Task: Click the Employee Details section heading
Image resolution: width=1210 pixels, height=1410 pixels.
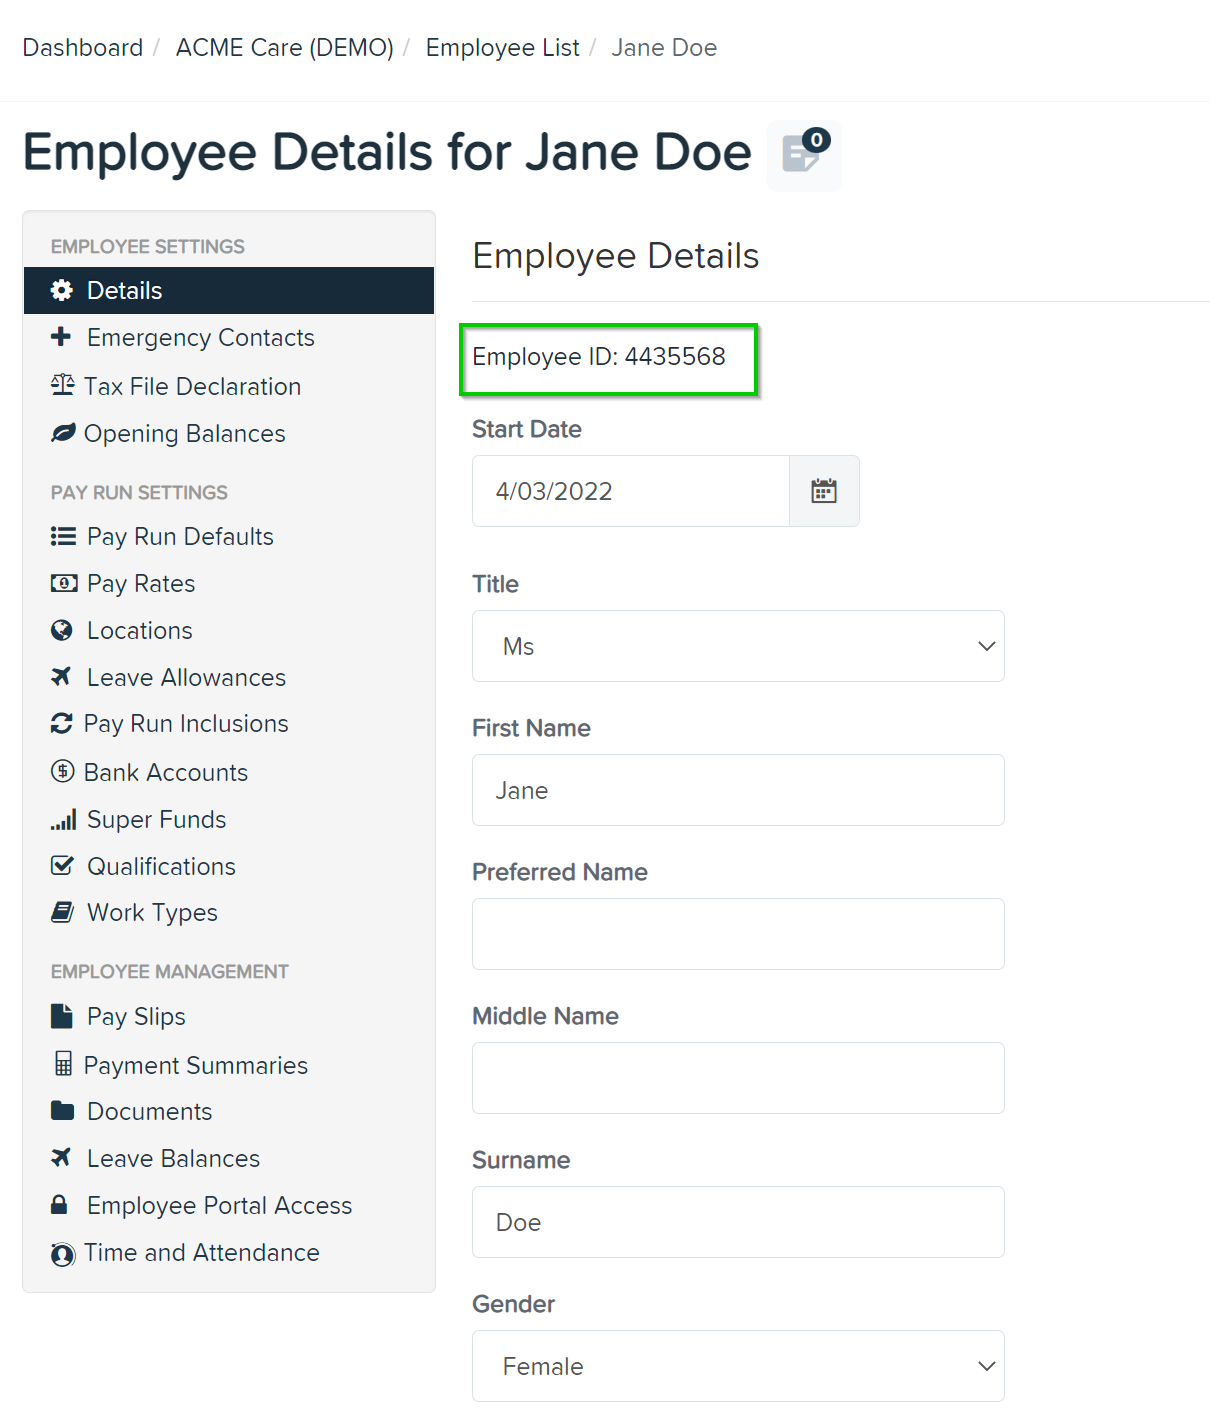Action: (616, 256)
